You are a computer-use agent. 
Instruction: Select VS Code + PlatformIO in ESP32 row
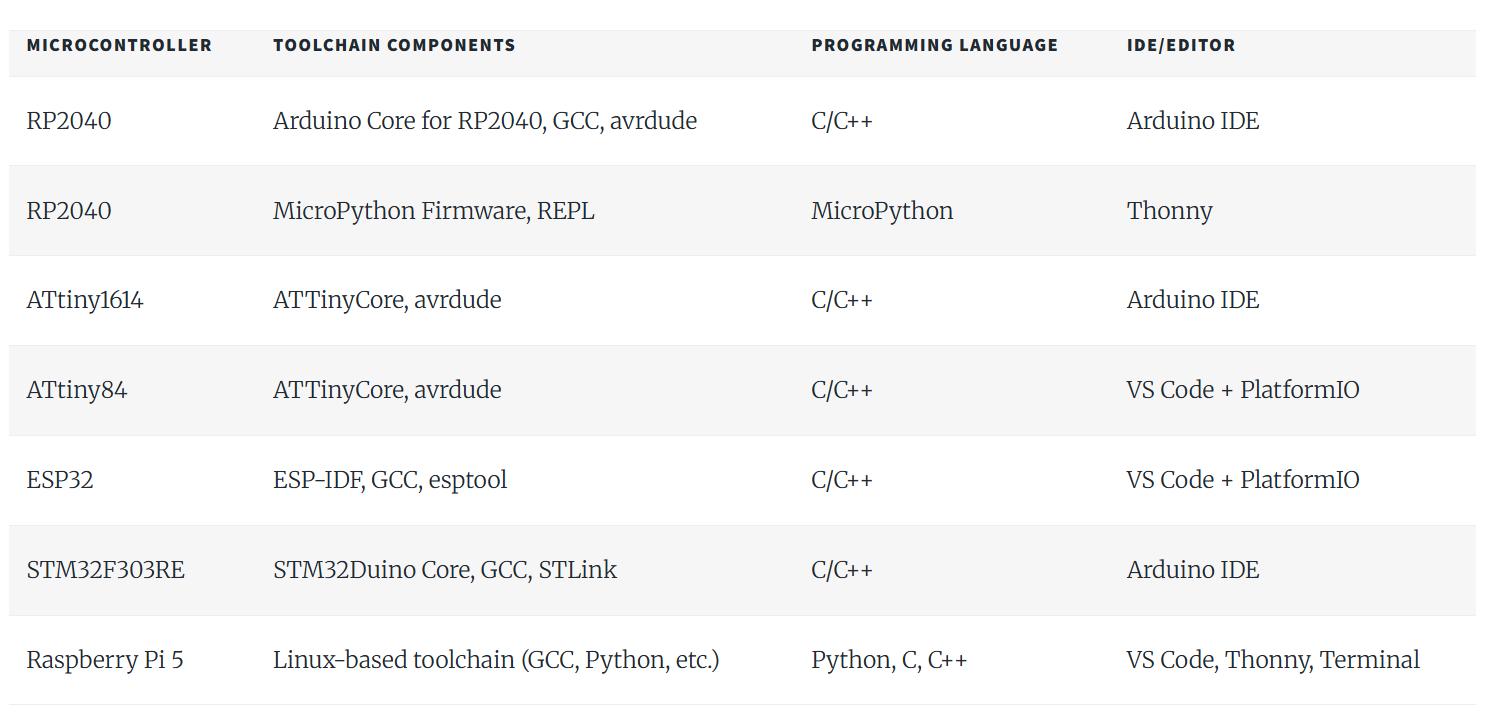1243,480
